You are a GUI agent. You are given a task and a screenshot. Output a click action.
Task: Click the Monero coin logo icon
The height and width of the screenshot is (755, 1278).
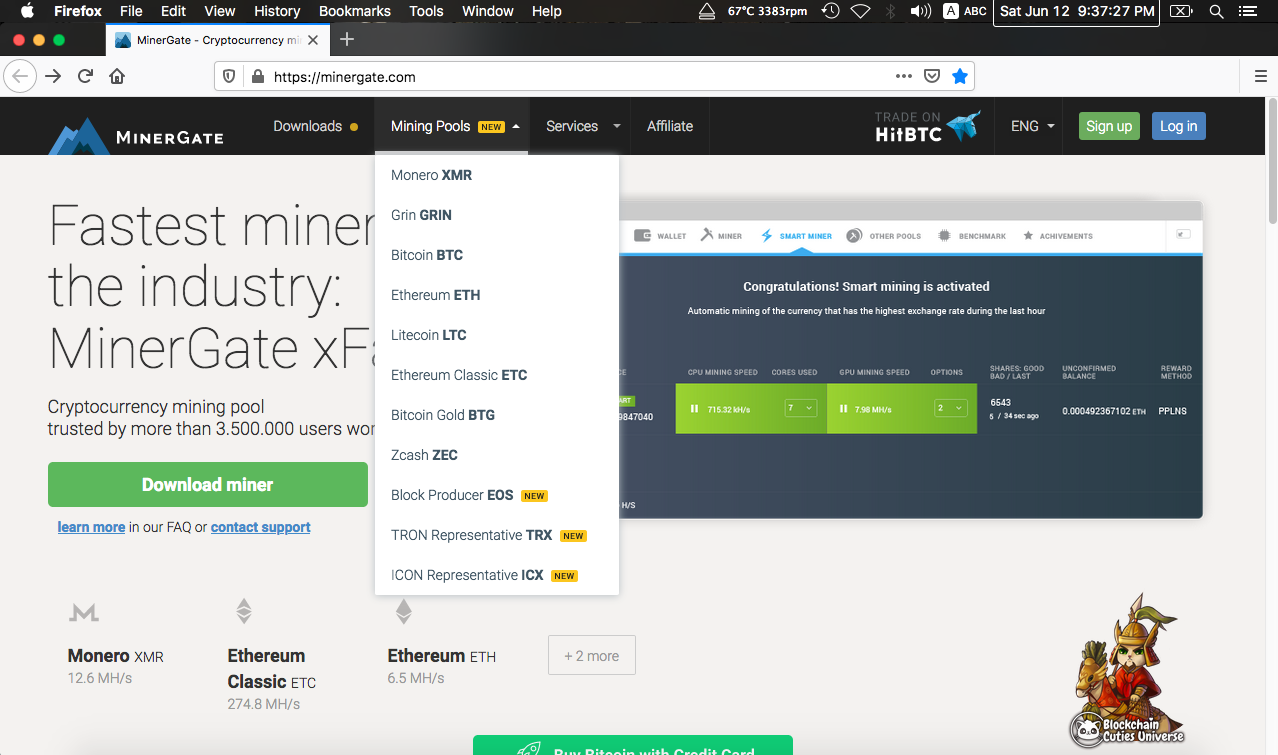tap(84, 612)
